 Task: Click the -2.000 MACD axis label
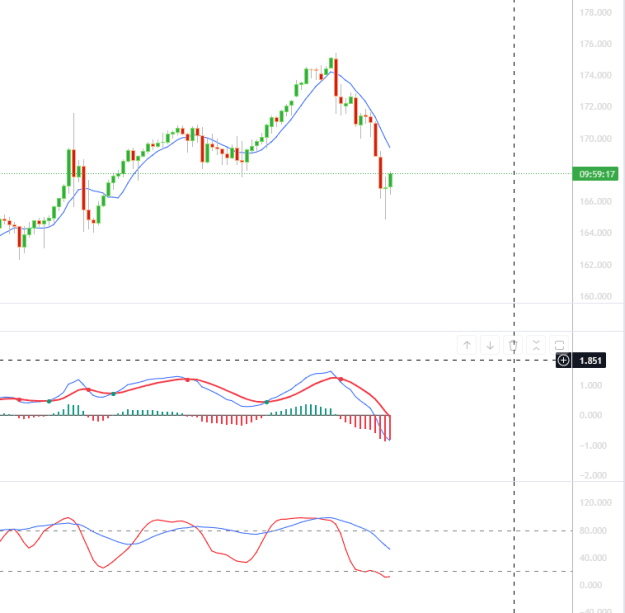pyautogui.click(x=593, y=475)
